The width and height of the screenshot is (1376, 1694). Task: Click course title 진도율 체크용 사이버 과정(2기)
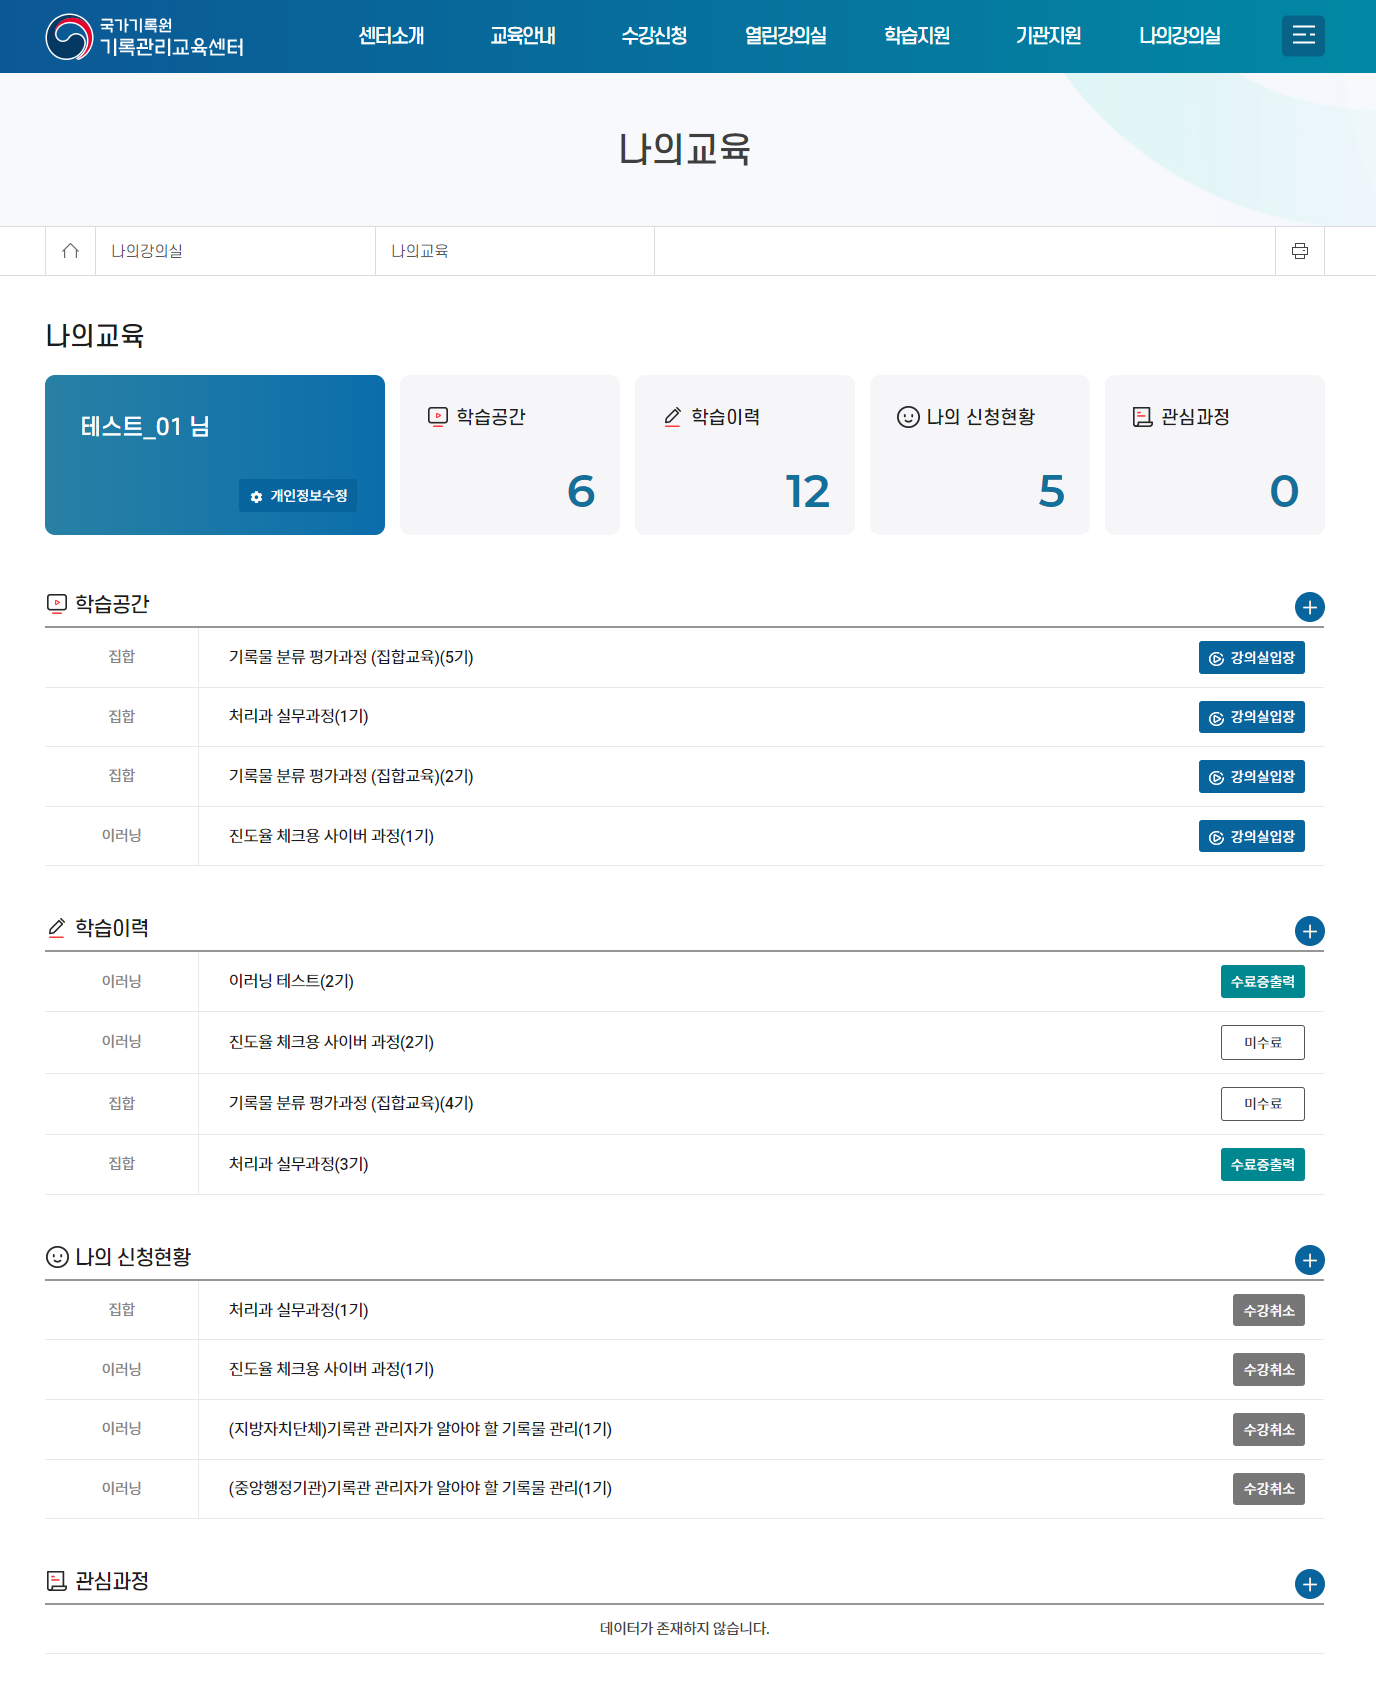coord(331,1042)
